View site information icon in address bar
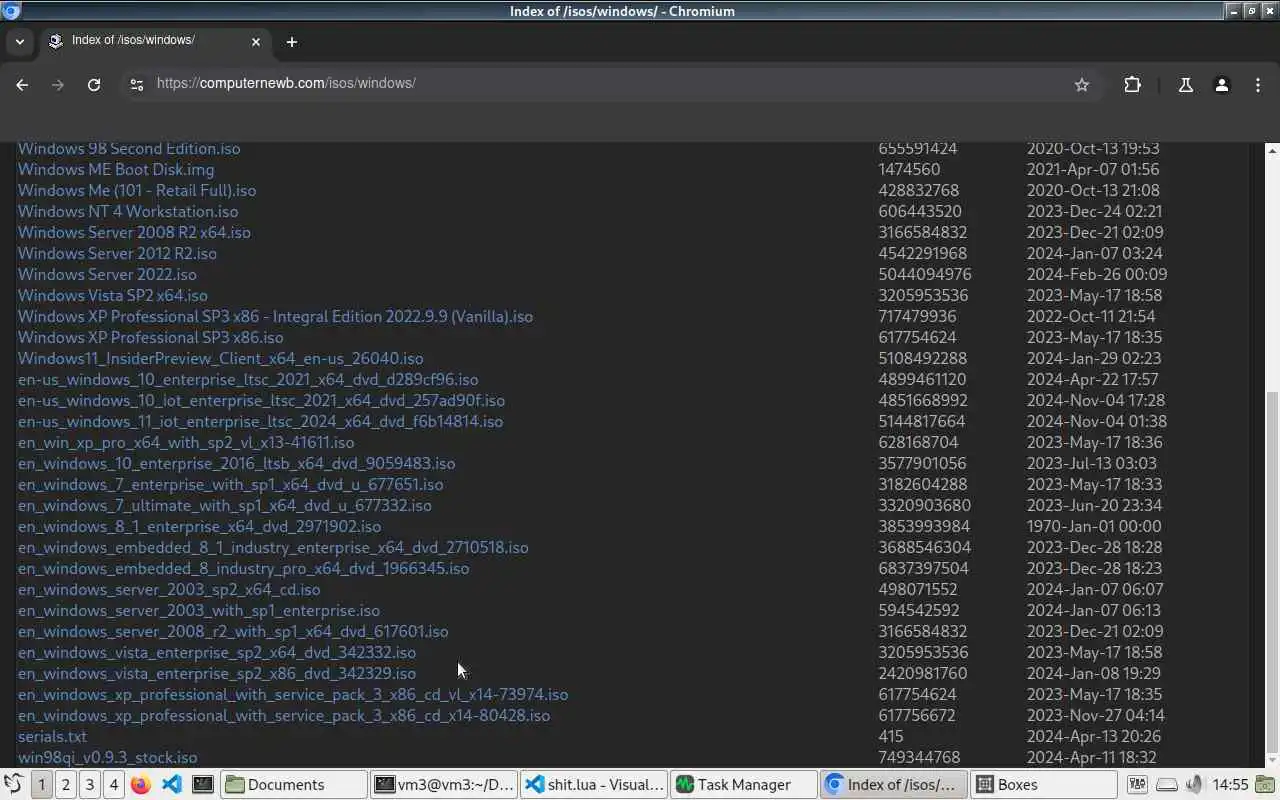This screenshot has width=1280, height=800. click(x=137, y=85)
